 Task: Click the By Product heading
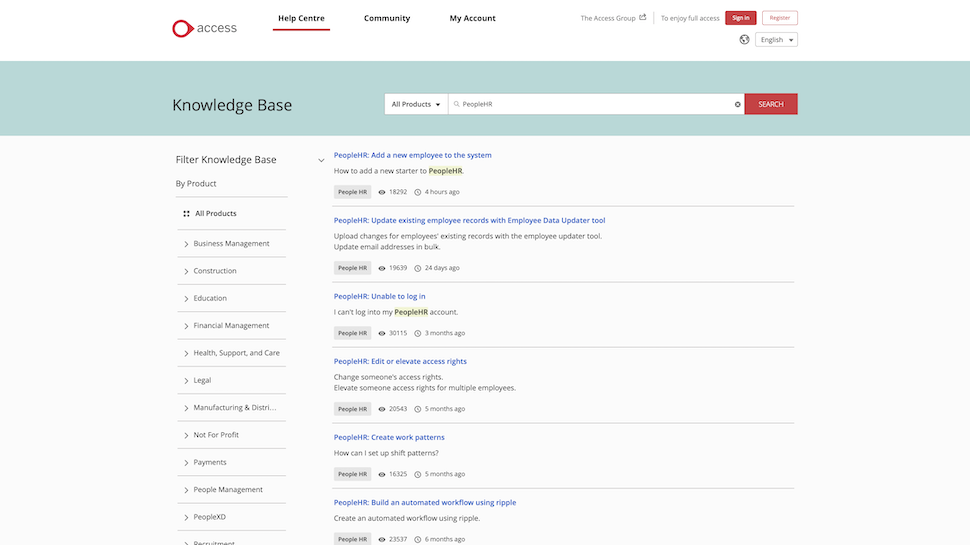click(x=196, y=184)
